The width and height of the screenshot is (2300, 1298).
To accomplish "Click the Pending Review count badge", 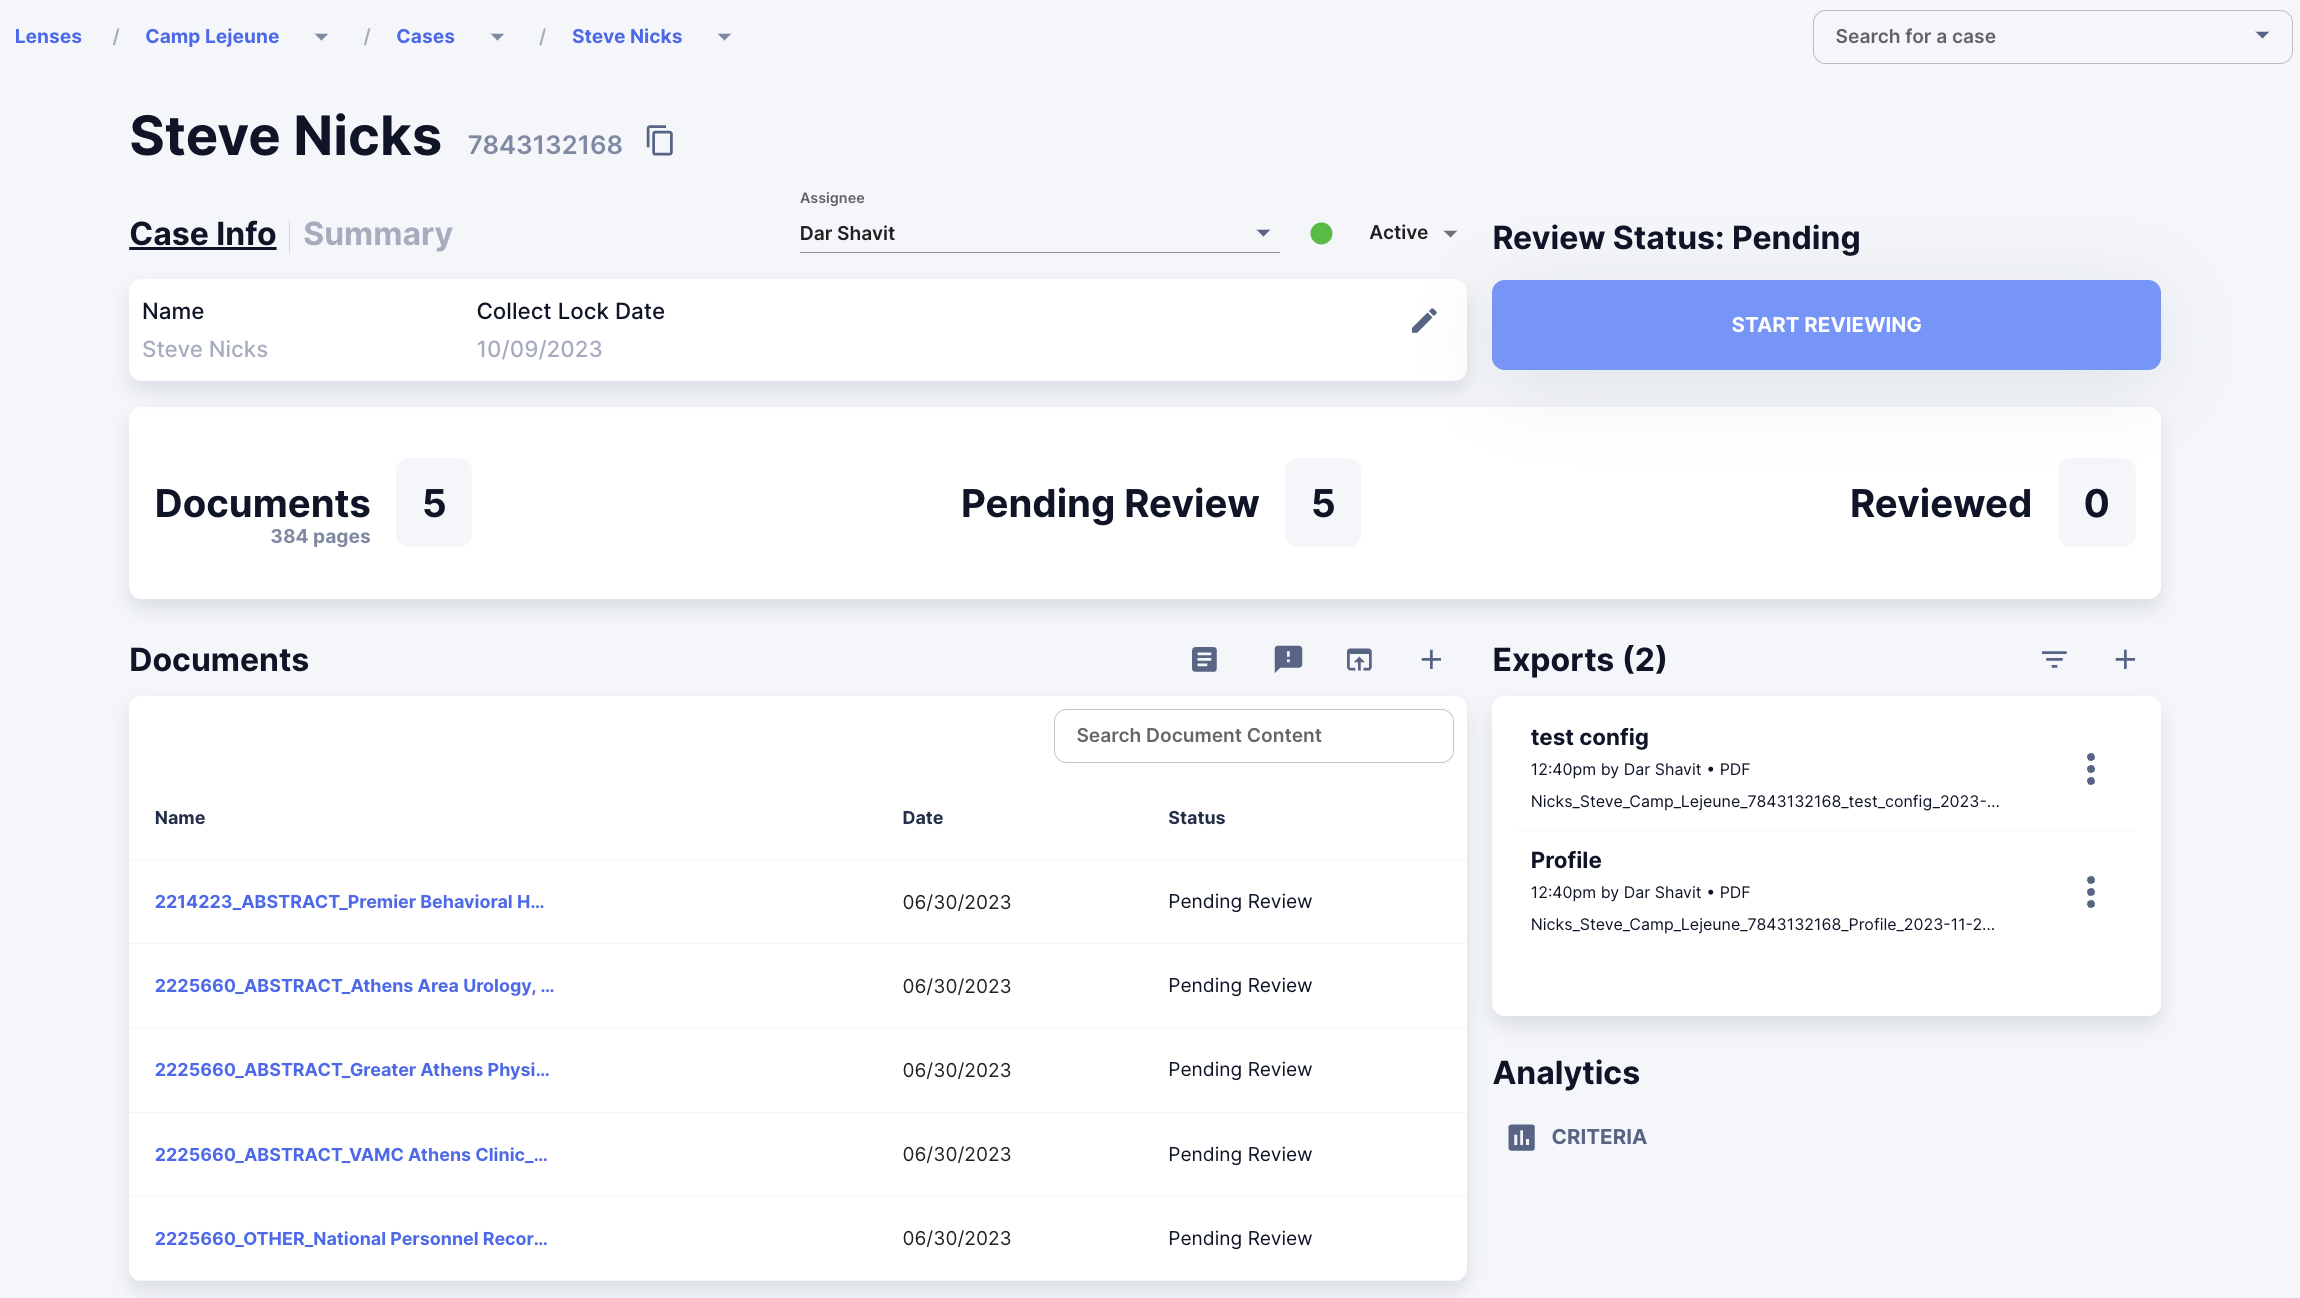I will (x=1323, y=503).
